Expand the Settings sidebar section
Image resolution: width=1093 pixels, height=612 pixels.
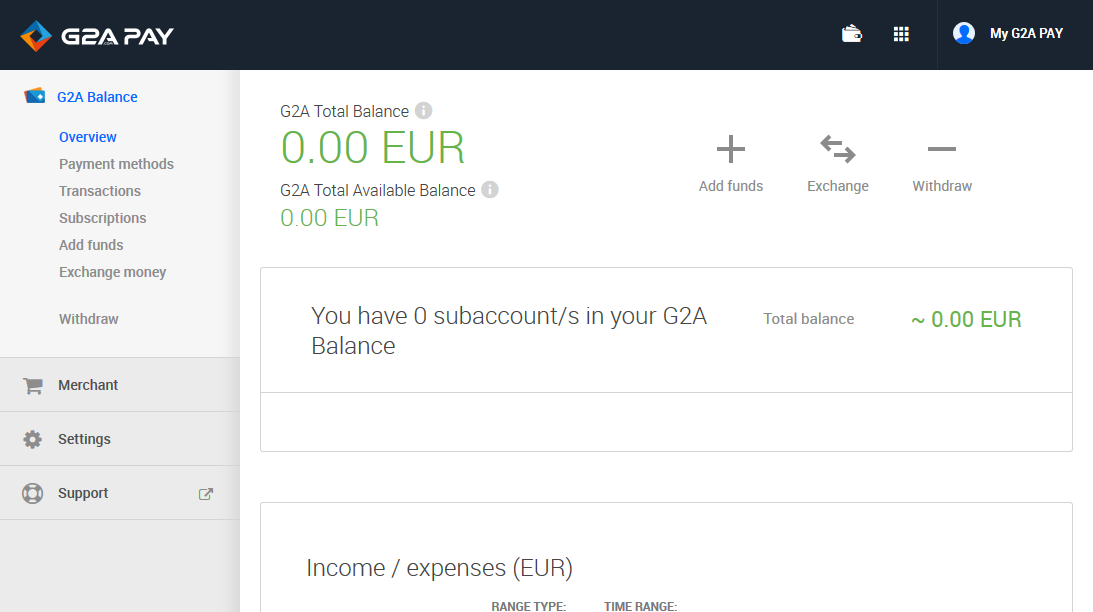point(120,439)
